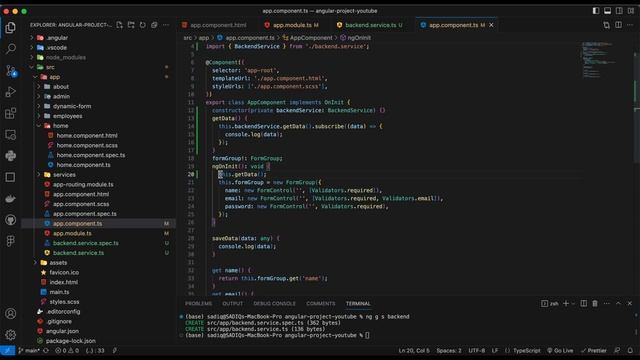Click AppComponent in breadcrumb
The image size is (640, 360).
(311, 38)
